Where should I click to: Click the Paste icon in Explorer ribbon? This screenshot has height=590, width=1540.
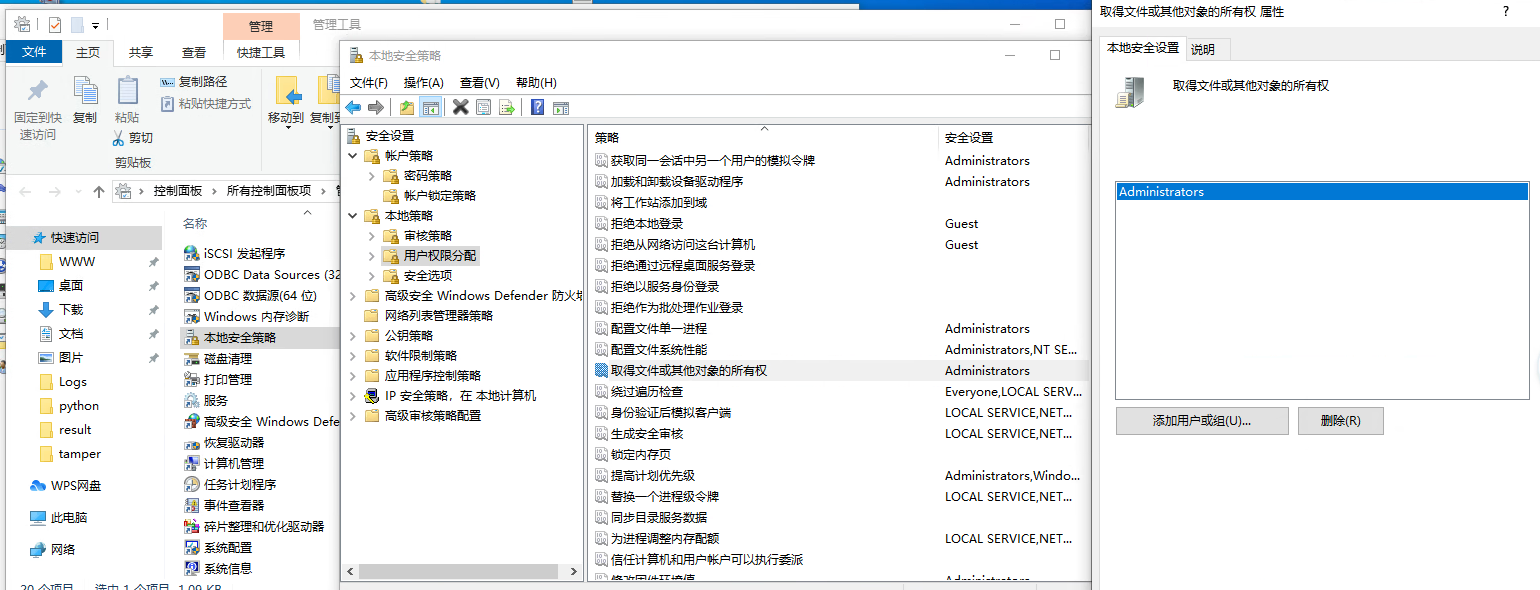127,100
